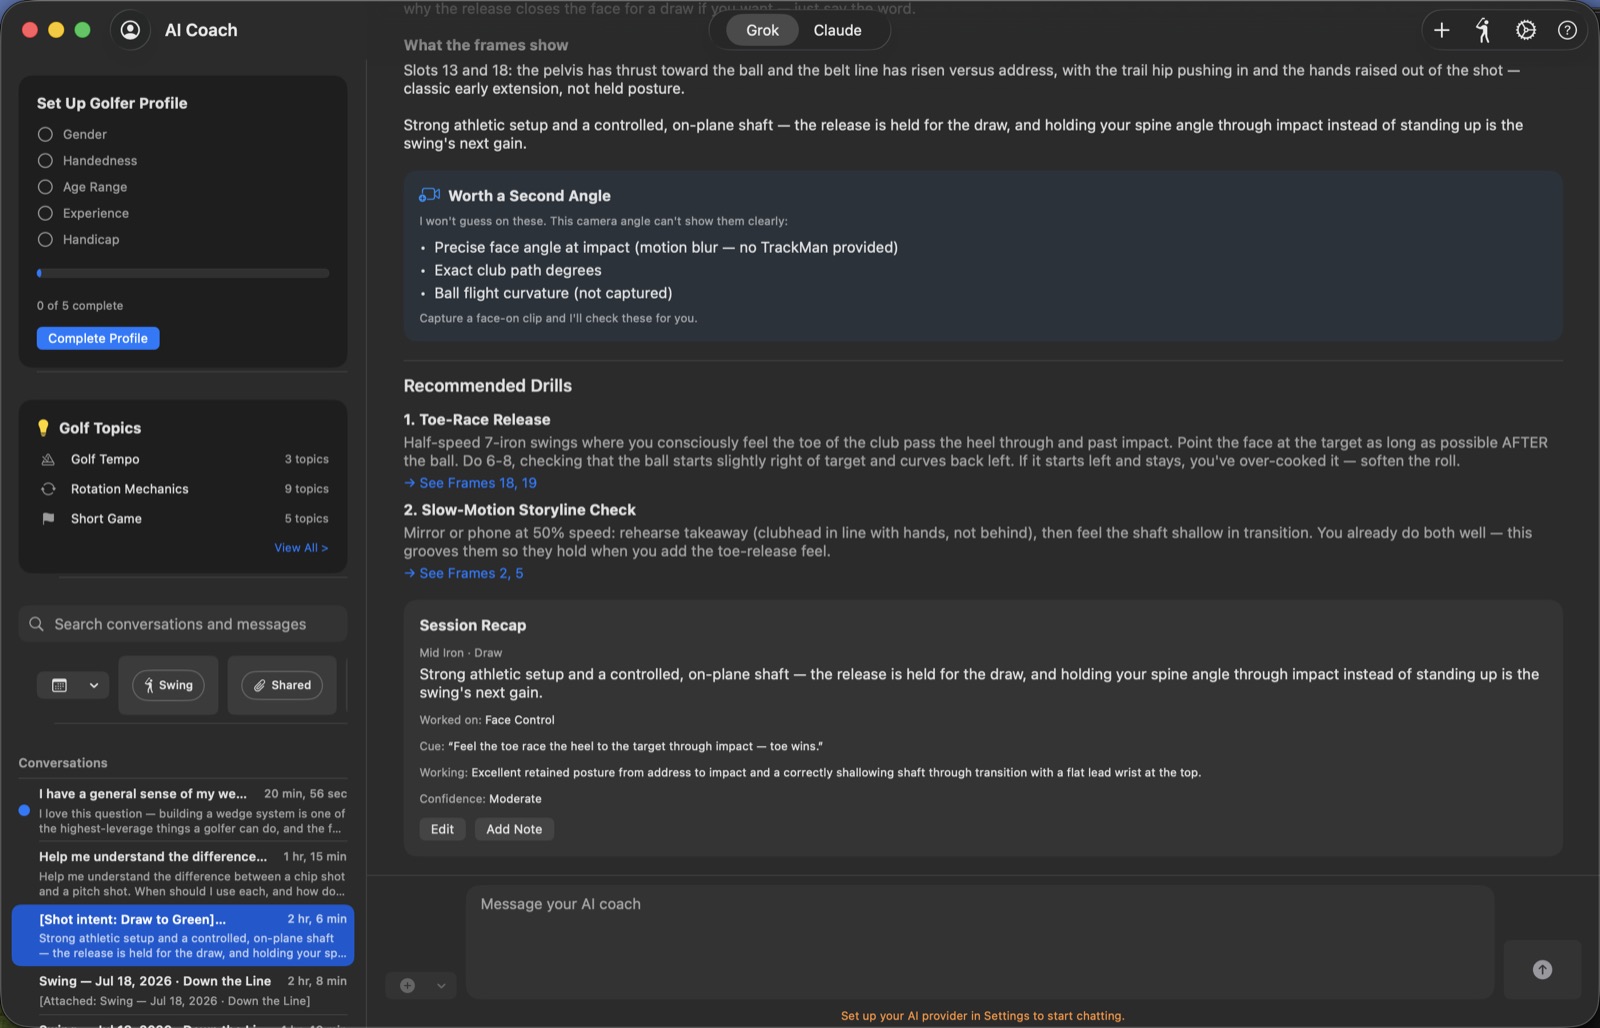Click 'Set up your AI provider in Settings' notice

coord(983,1016)
